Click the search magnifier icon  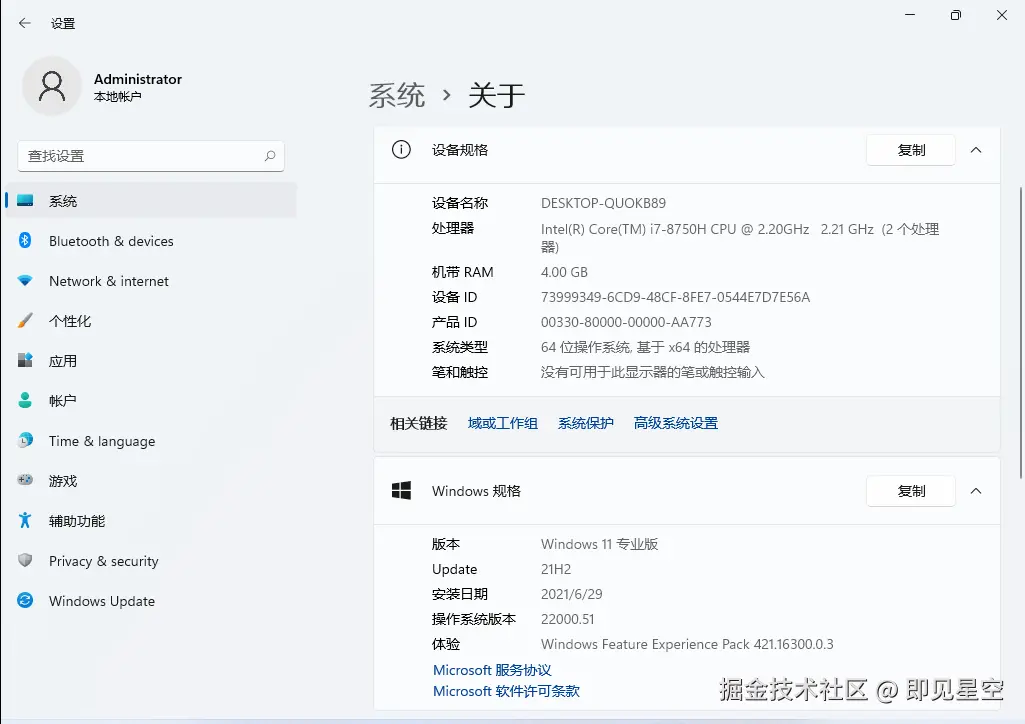pos(269,156)
